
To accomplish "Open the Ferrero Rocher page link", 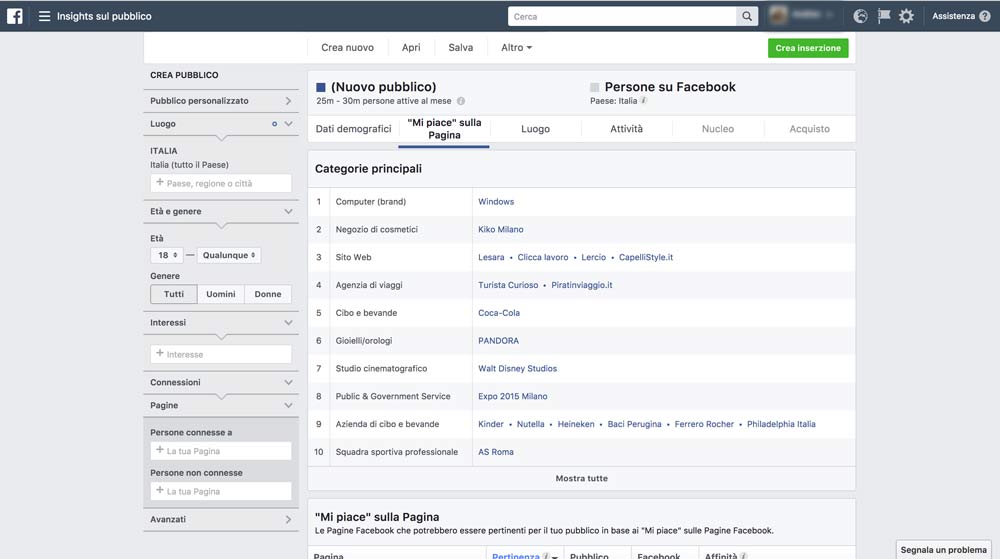I will point(704,424).
